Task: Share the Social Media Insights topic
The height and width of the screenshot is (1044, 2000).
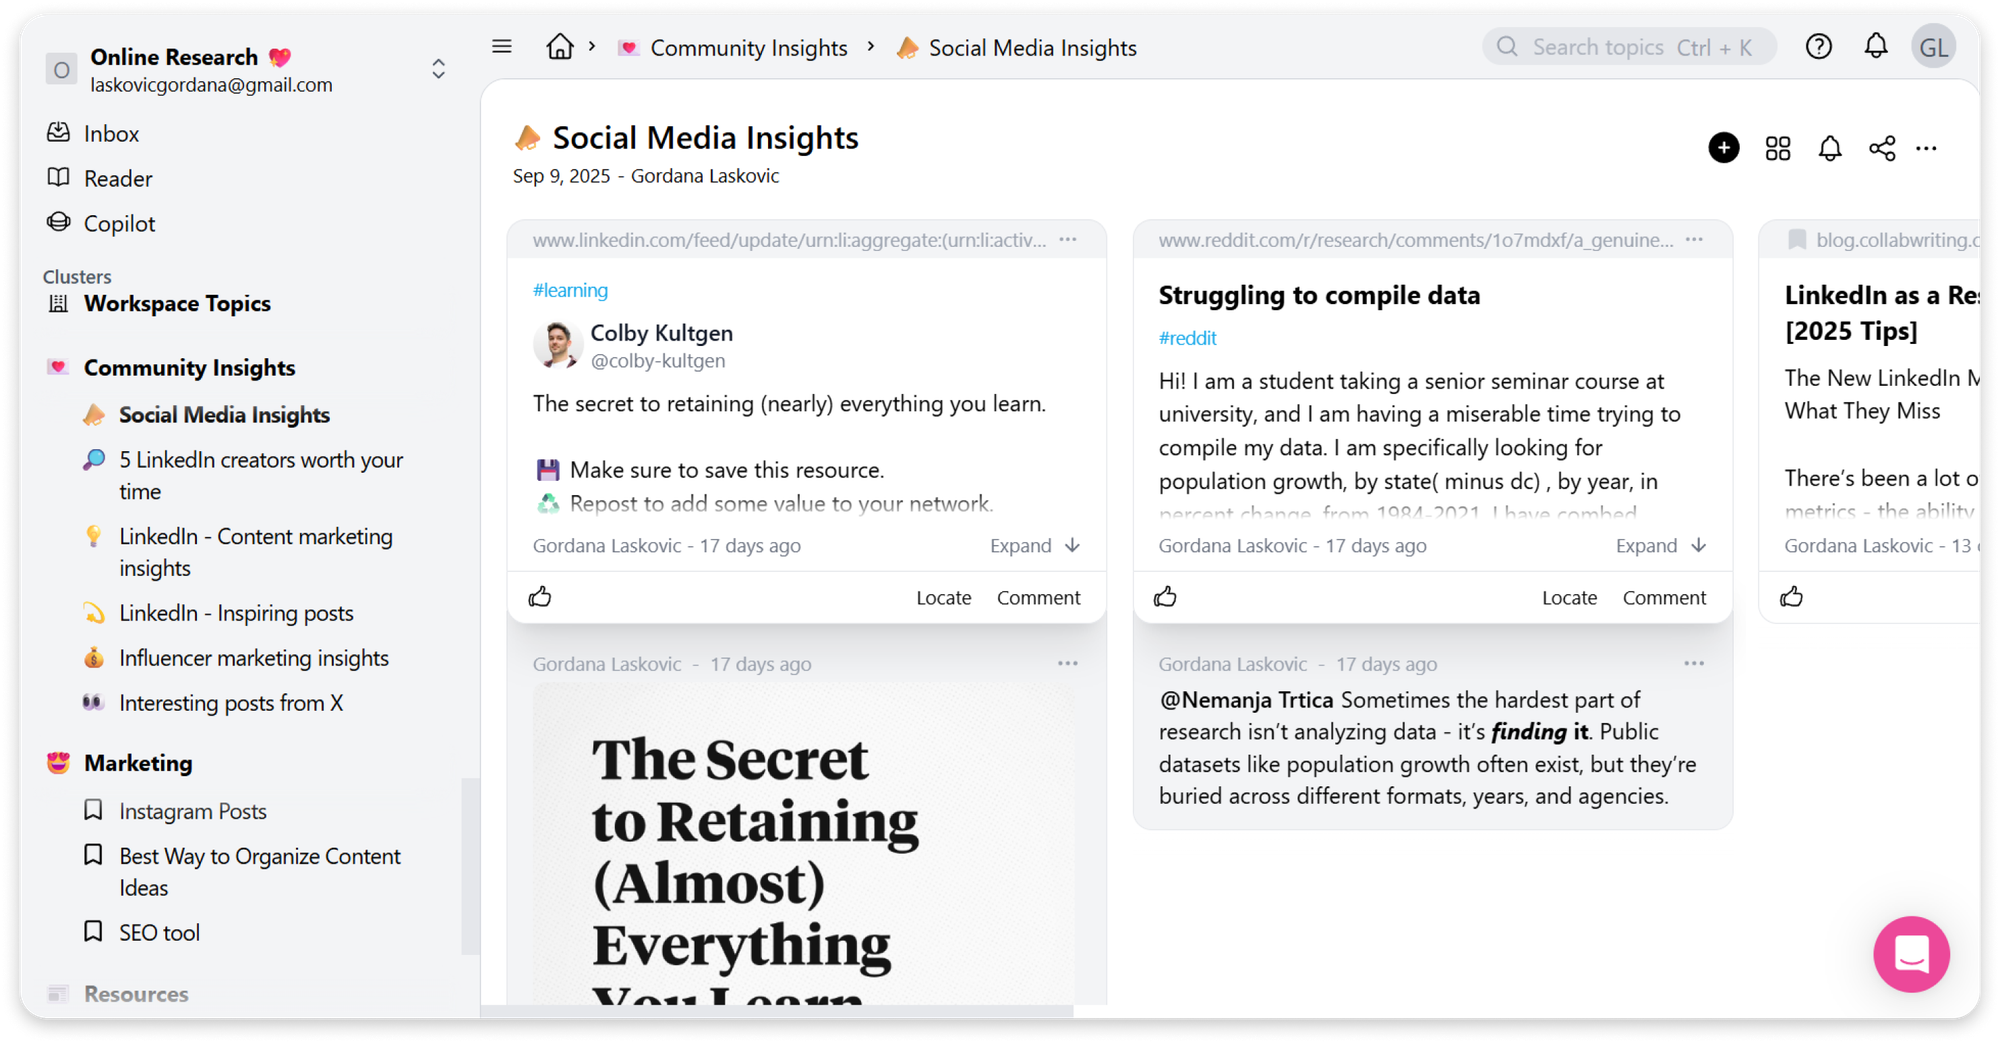Action: coord(1882,149)
